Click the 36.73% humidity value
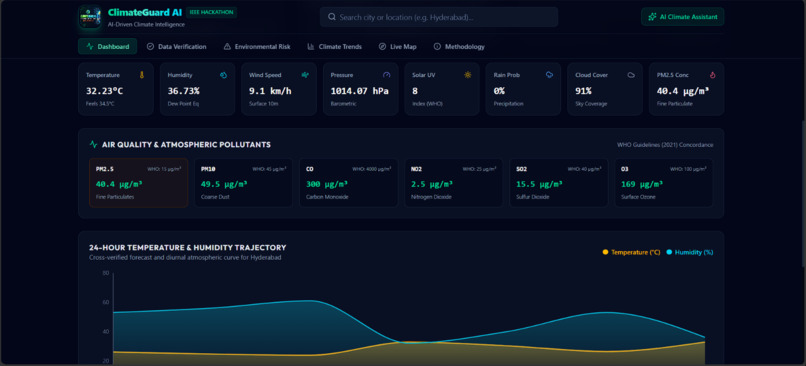 click(x=184, y=91)
